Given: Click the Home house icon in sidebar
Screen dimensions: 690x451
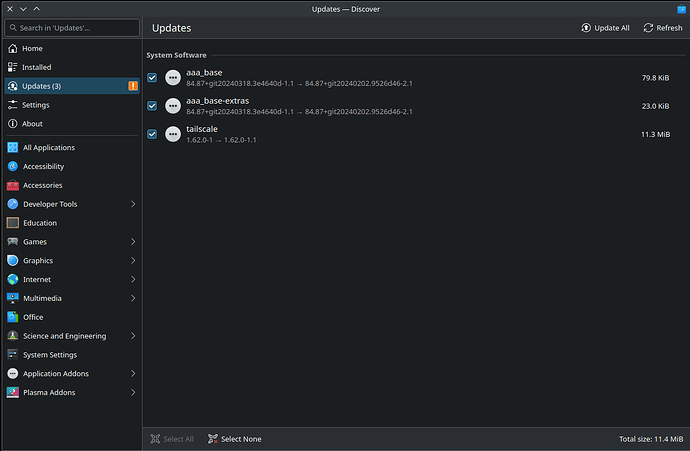Looking at the screenshot, I should (13, 48).
